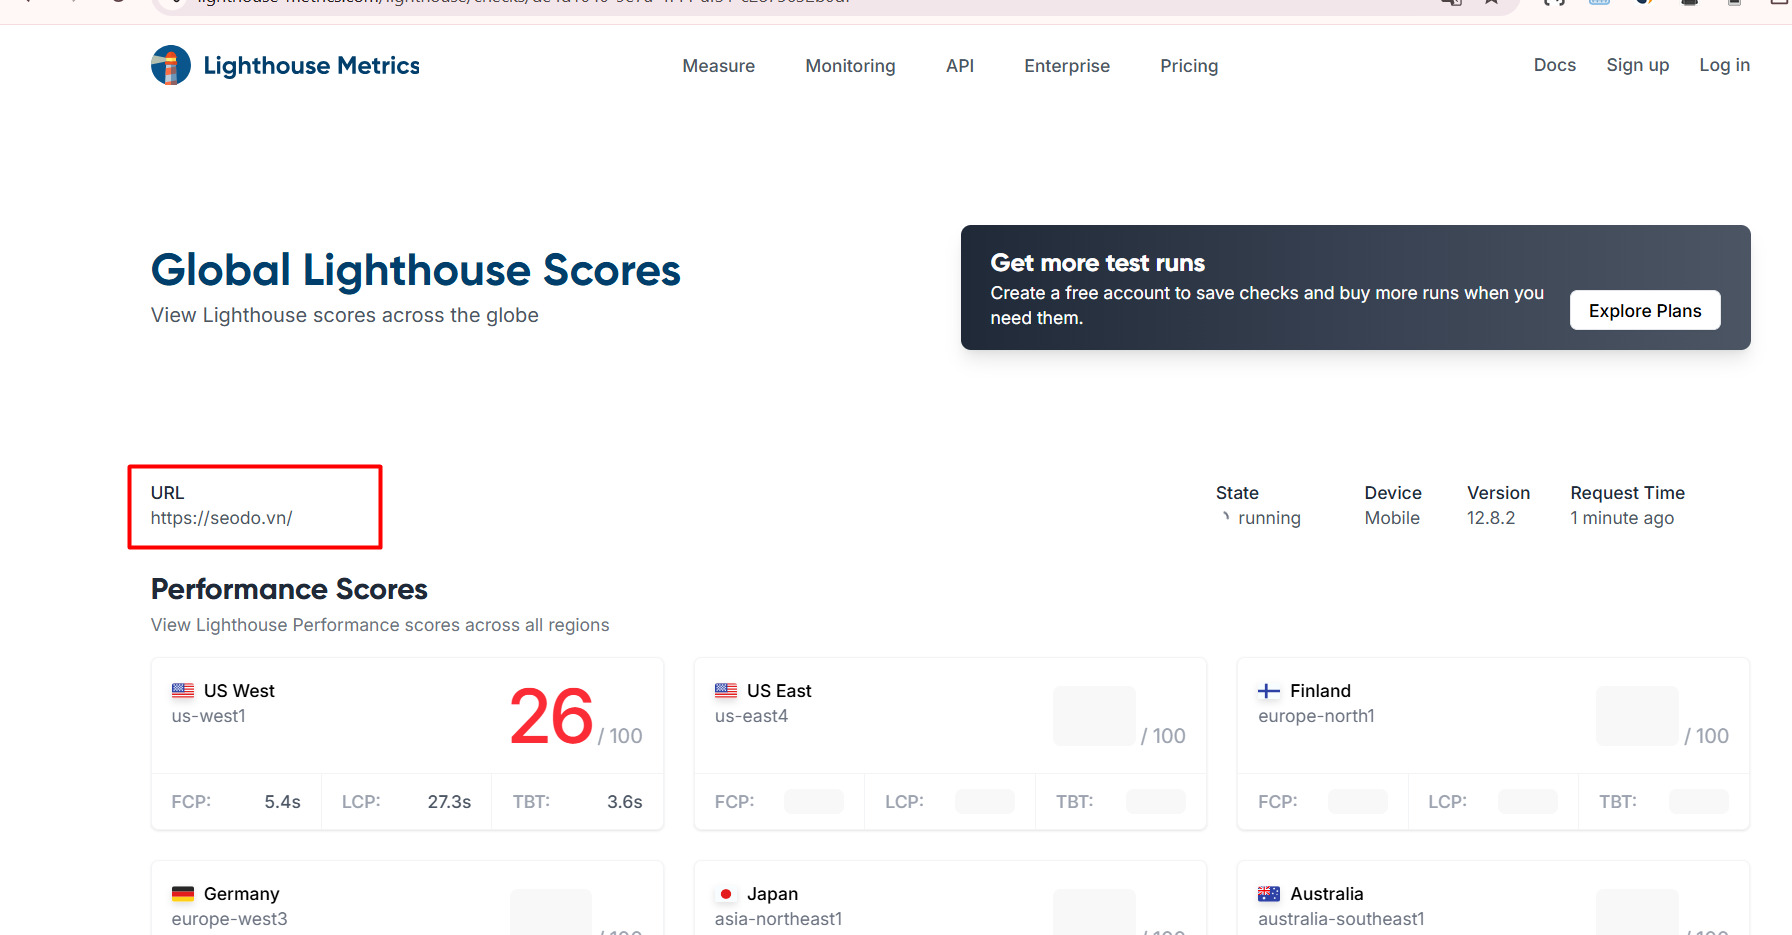Open the Enterprise navigation link
This screenshot has height=935, width=1792.
coord(1067,66)
